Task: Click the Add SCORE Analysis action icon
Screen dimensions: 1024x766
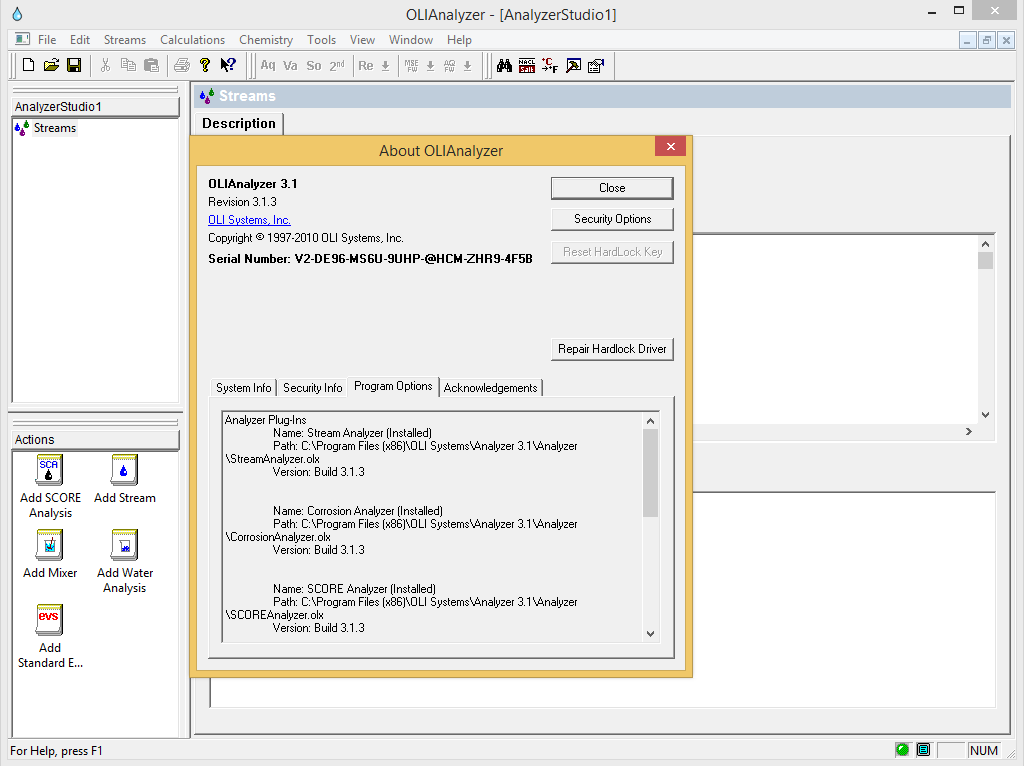Action: pyautogui.click(x=50, y=470)
